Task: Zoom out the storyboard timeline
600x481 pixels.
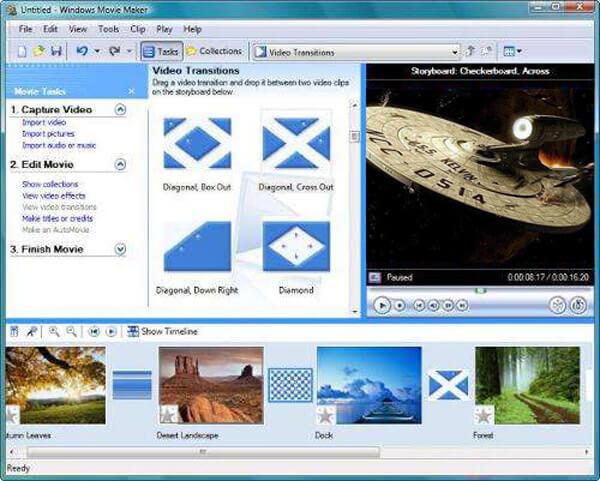Action: (71, 331)
